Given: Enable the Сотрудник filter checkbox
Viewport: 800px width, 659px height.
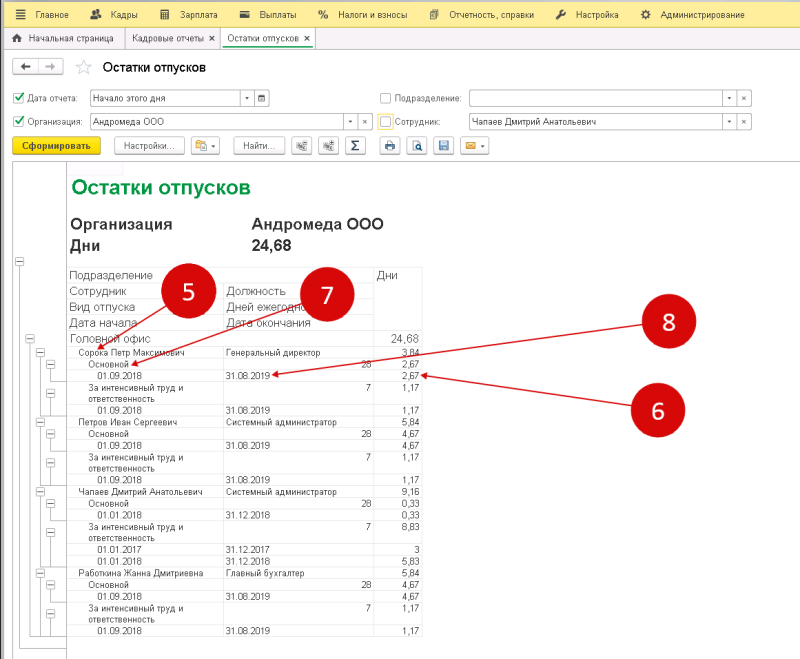Looking at the screenshot, I should click(x=386, y=122).
